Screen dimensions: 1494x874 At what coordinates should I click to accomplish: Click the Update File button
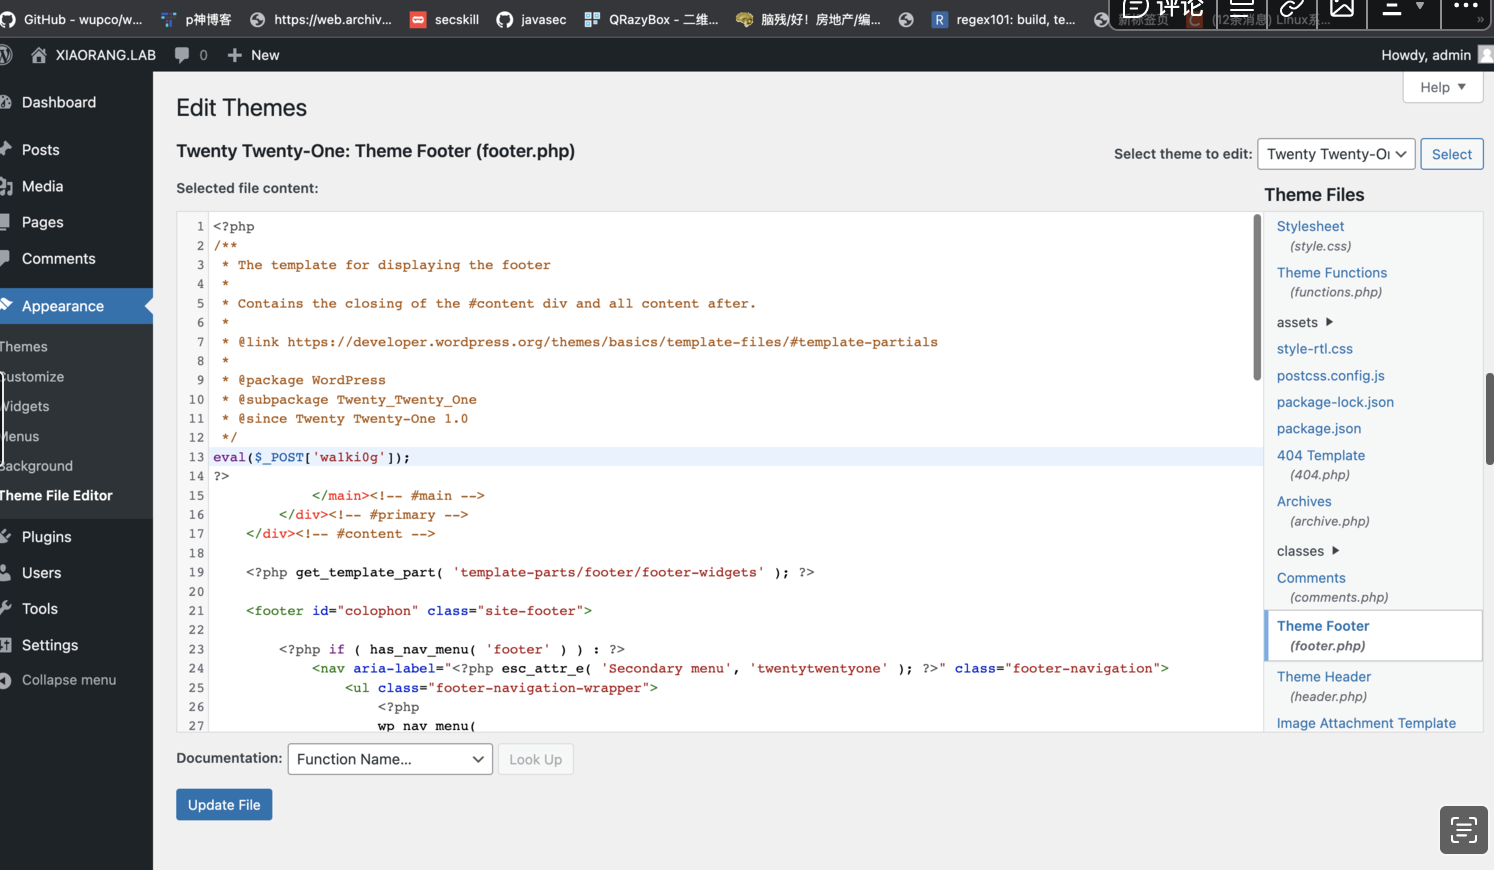point(224,805)
